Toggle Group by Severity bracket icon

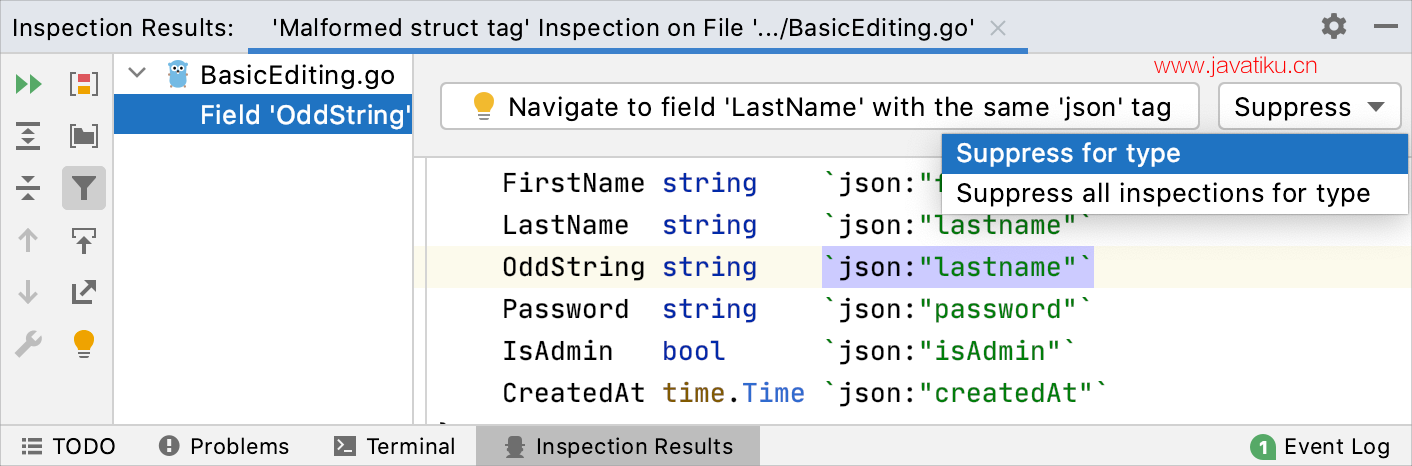click(x=84, y=84)
